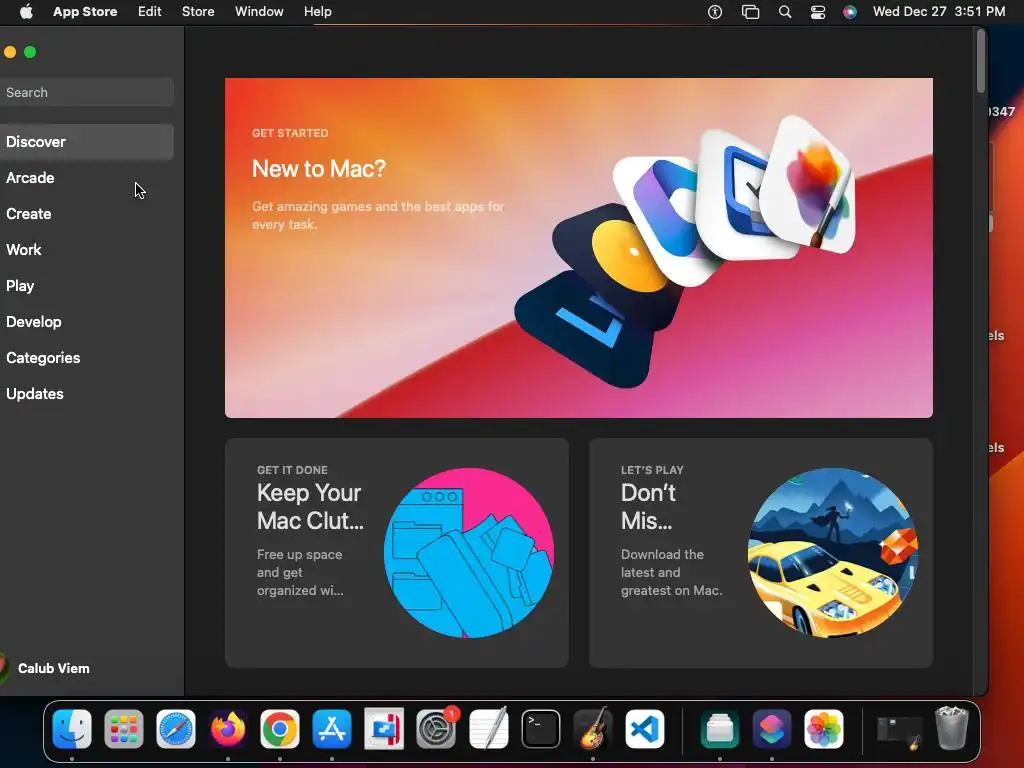Browse Categories in the sidebar
The width and height of the screenshot is (1024, 768).
pyautogui.click(x=87, y=357)
